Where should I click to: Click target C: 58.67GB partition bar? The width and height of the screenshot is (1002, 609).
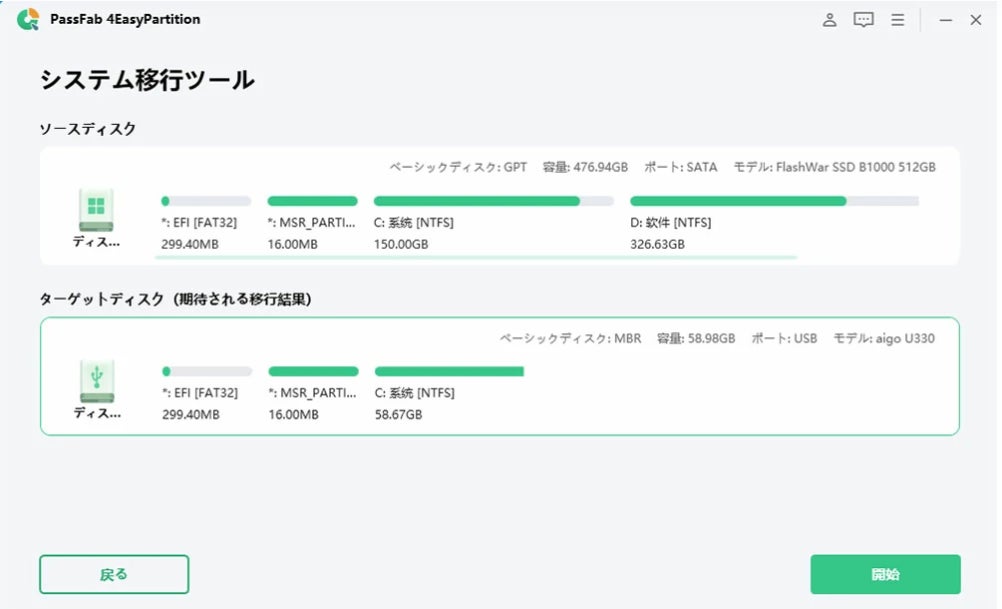pyautogui.click(x=449, y=371)
